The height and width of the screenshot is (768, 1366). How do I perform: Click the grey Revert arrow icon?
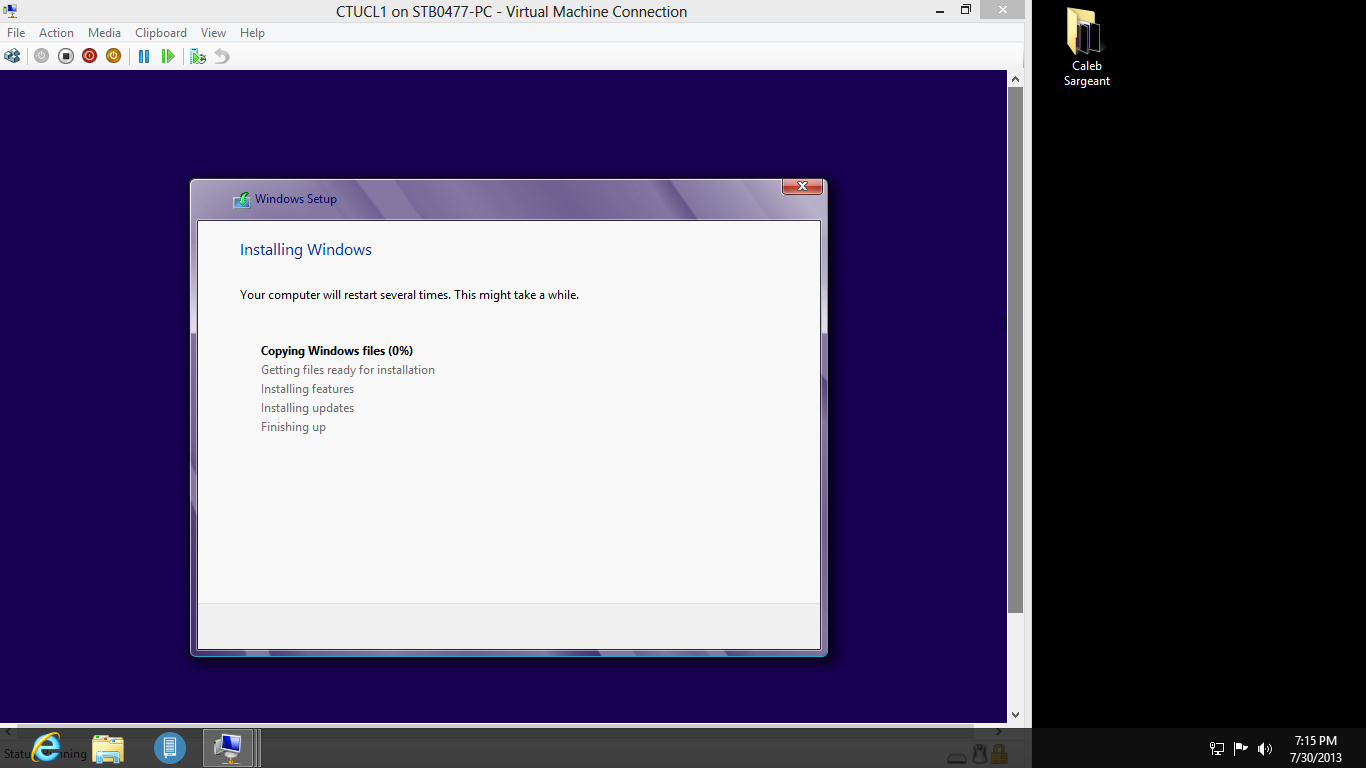222,56
